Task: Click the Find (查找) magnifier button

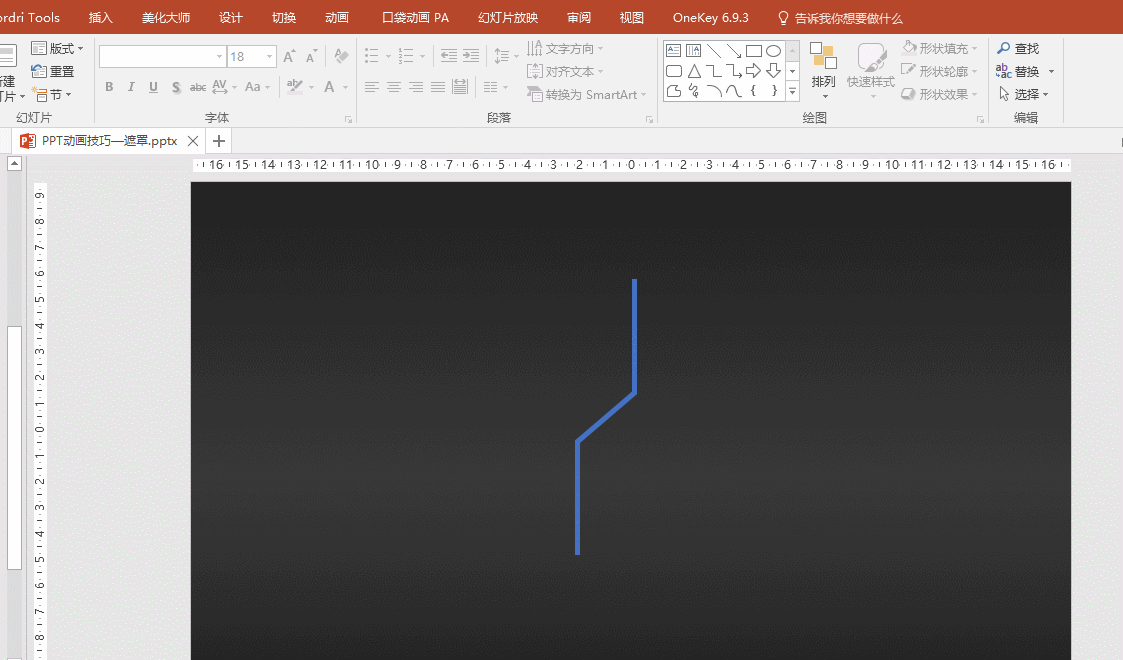Action: coord(1018,49)
